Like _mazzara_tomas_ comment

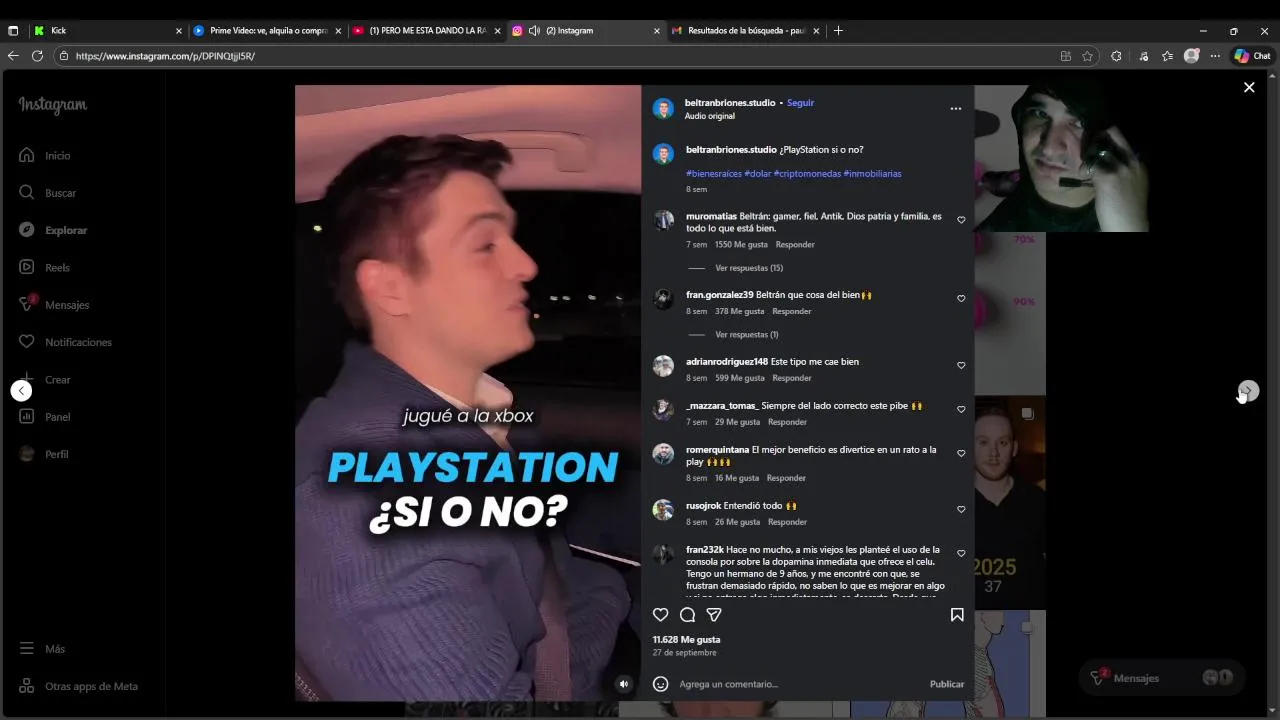click(x=961, y=409)
